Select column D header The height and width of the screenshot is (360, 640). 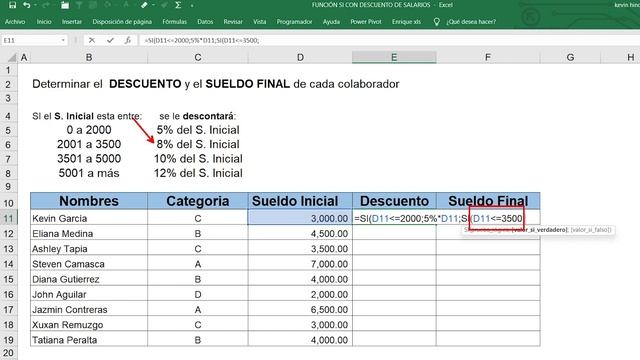click(x=300, y=58)
